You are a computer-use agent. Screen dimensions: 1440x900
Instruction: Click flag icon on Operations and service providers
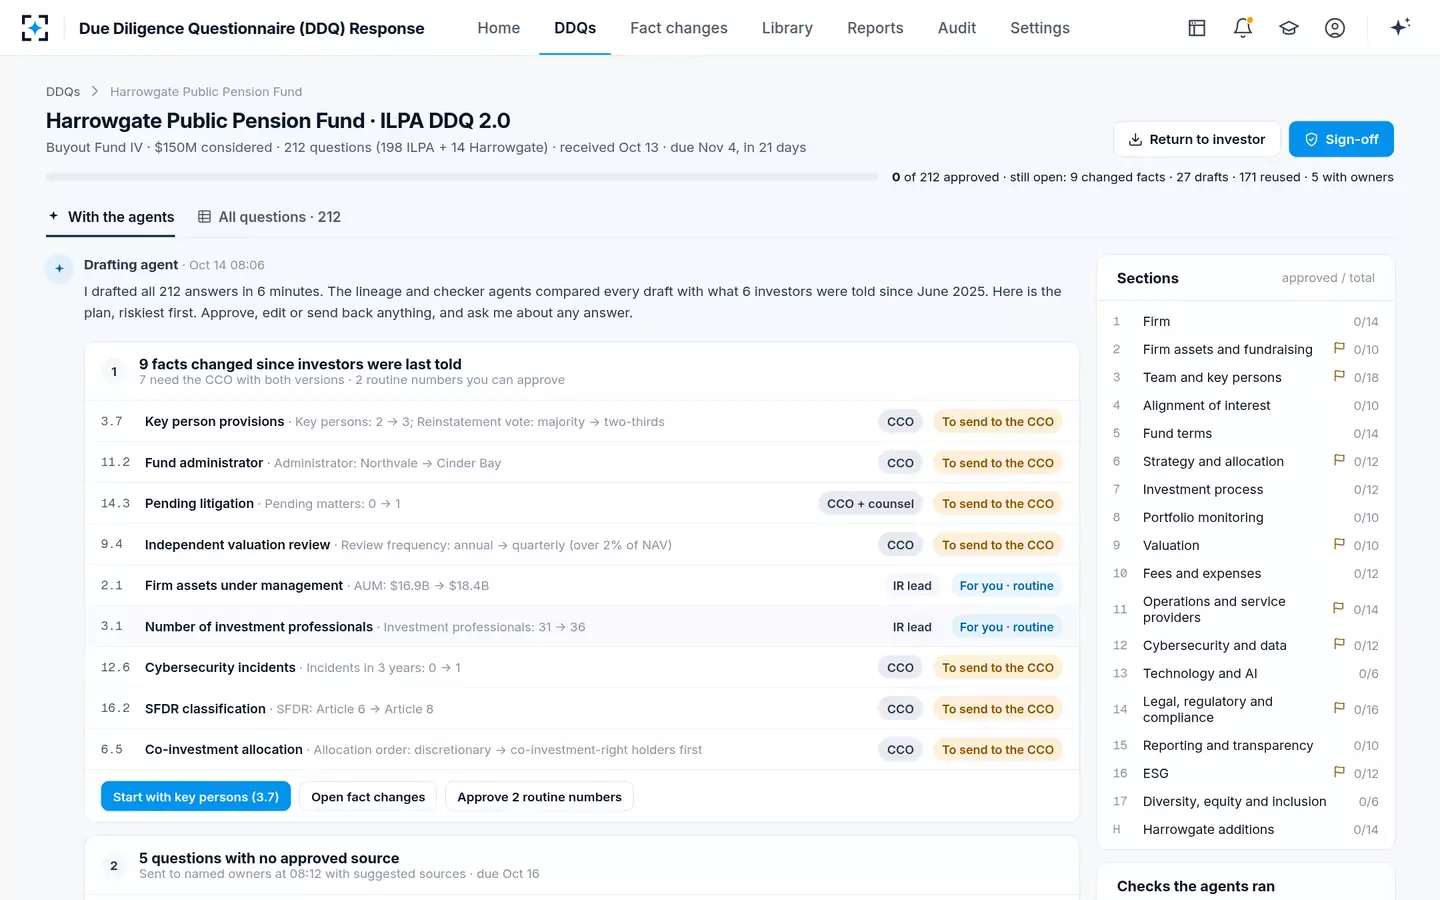tap(1339, 608)
